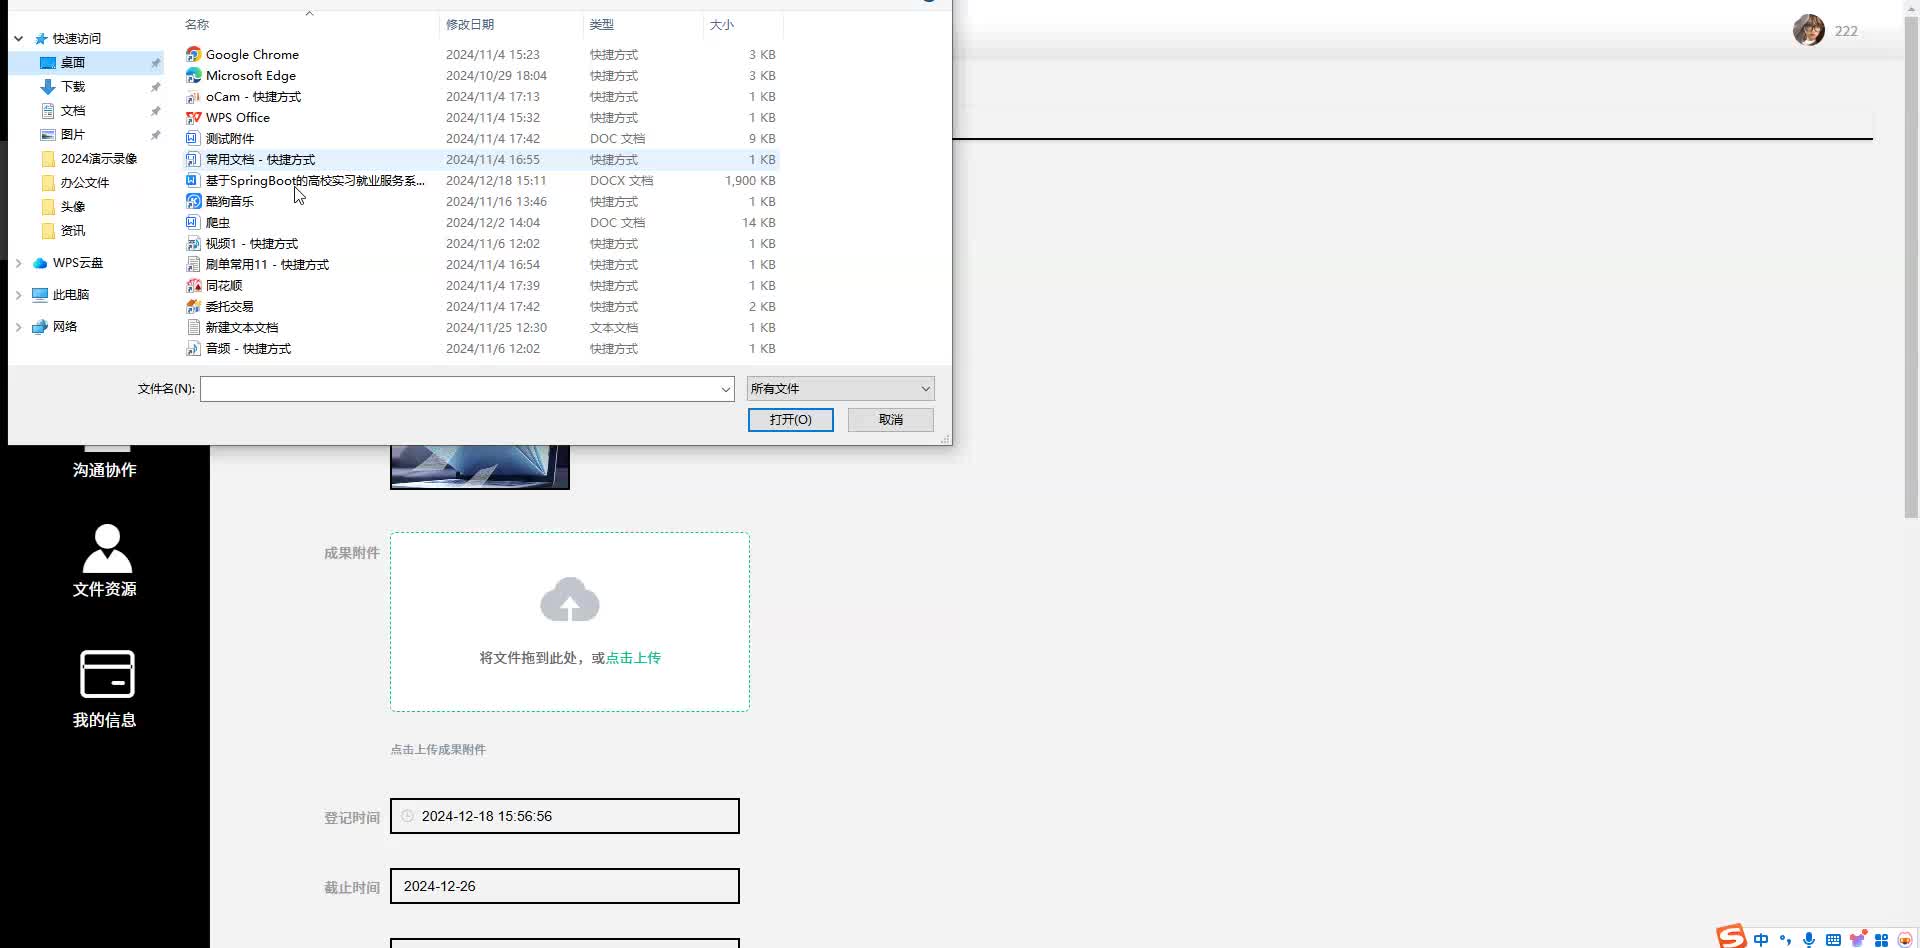Screen dimensions: 1920x948
Task: Open 文件资源 in the web page sidebar
Action: click(x=105, y=560)
